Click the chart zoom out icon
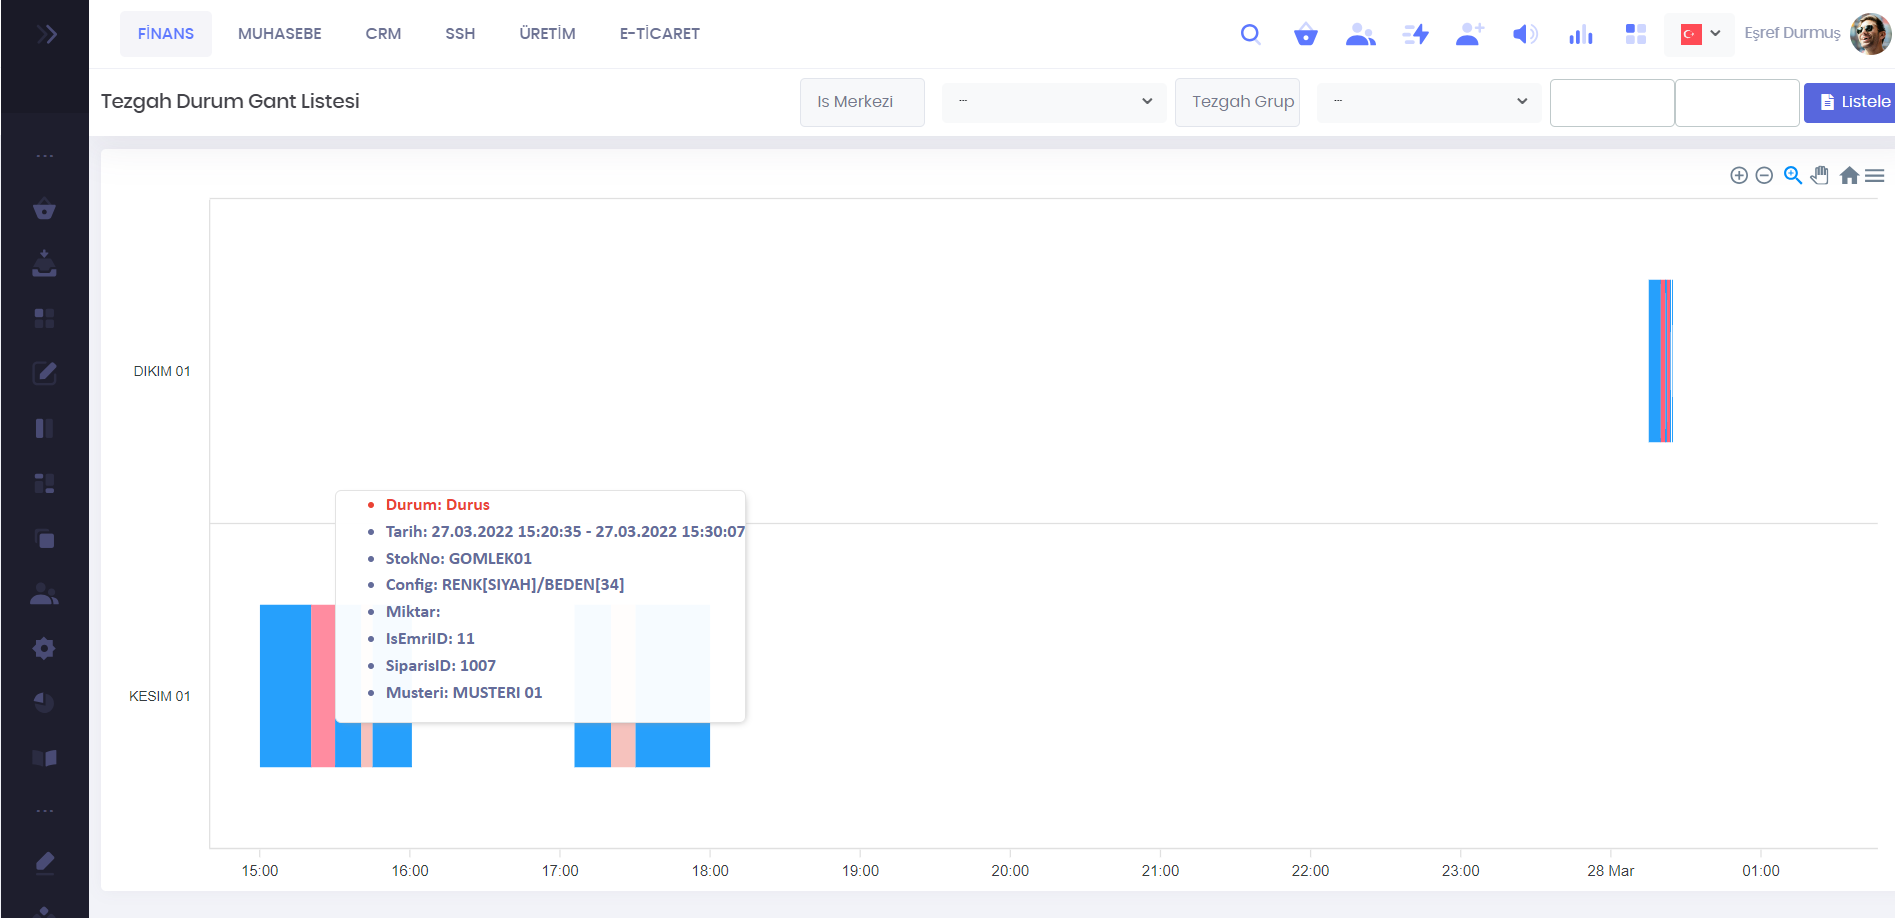This screenshot has width=1895, height=918. [x=1764, y=176]
